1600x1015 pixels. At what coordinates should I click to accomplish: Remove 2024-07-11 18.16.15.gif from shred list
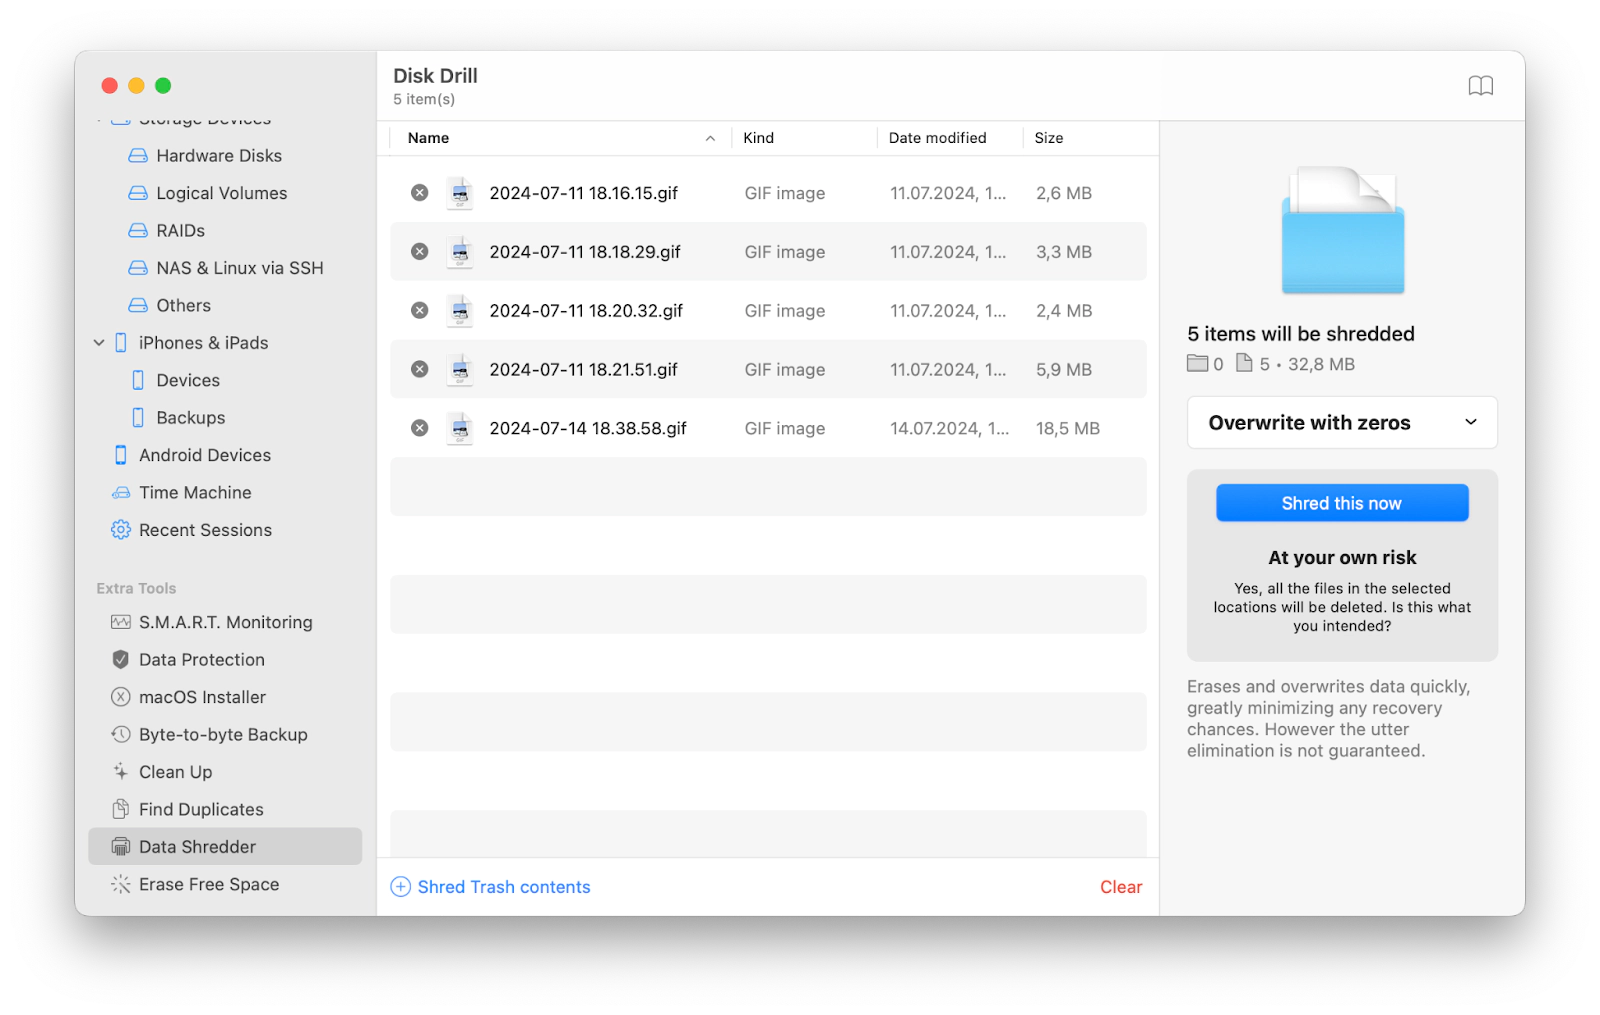pos(420,193)
